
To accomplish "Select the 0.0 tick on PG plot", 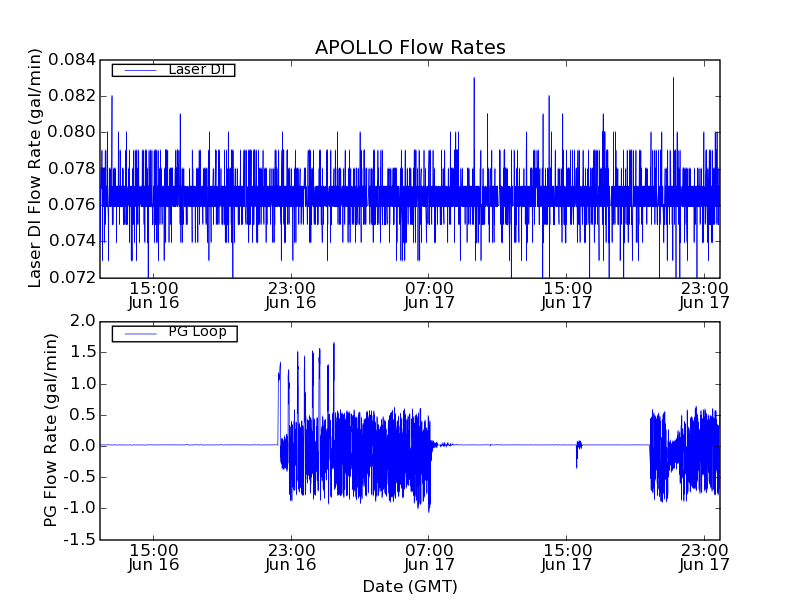I will click(x=84, y=446).
